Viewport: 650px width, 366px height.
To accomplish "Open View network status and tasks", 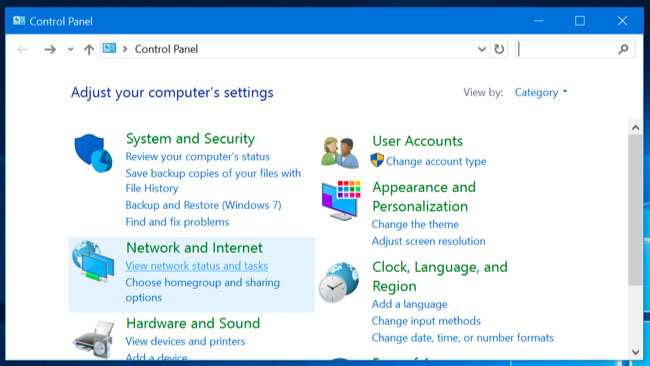I will [x=196, y=266].
